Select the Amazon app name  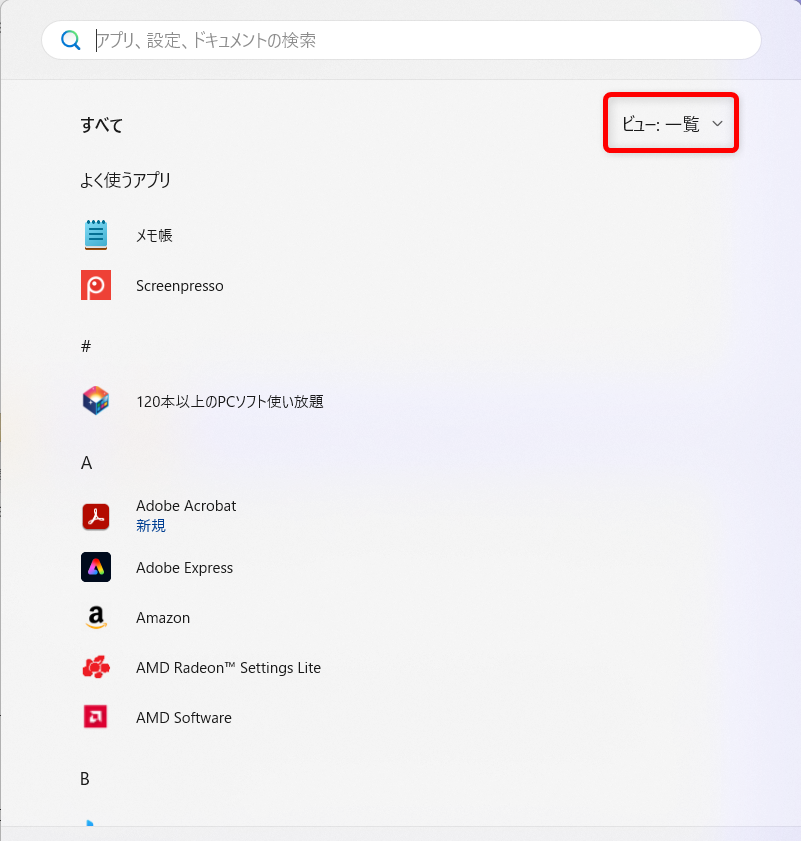[x=163, y=618]
